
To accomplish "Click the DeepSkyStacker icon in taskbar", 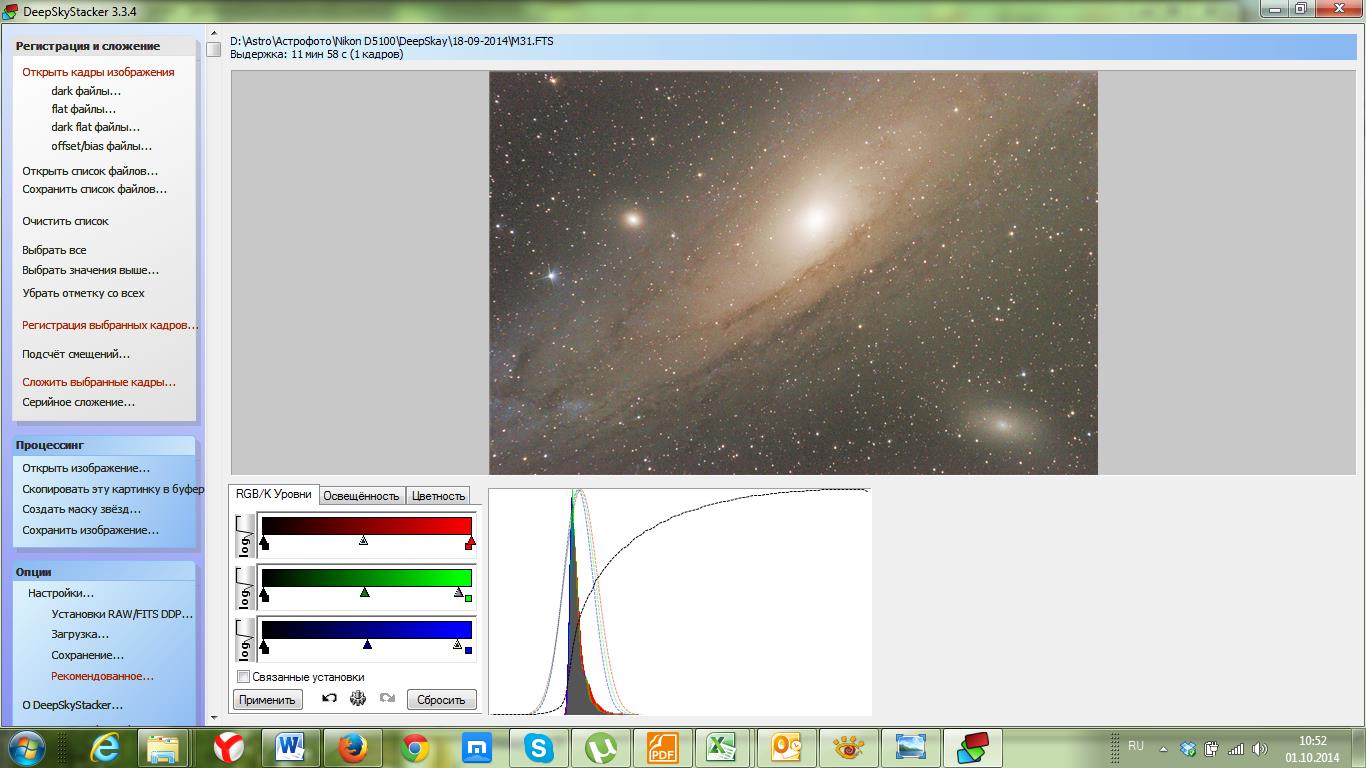I will click(x=972, y=747).
